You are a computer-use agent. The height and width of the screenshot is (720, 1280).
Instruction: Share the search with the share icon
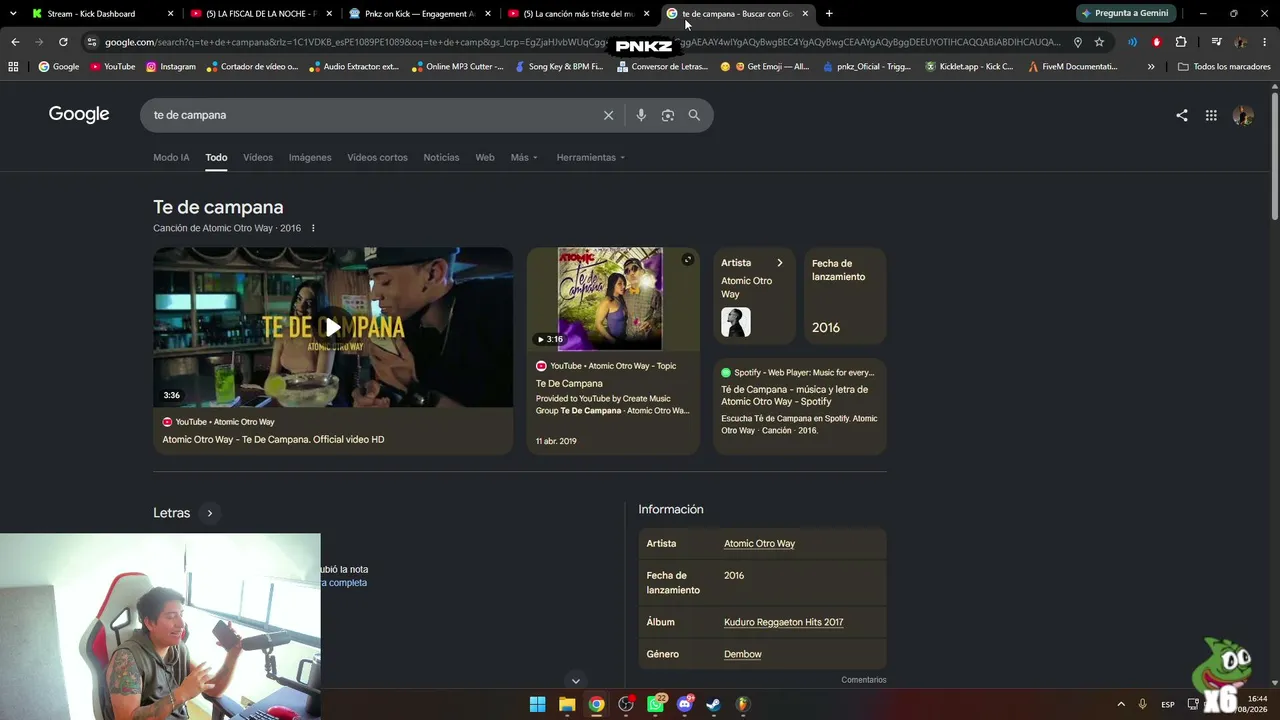(x=1182, y=115)
